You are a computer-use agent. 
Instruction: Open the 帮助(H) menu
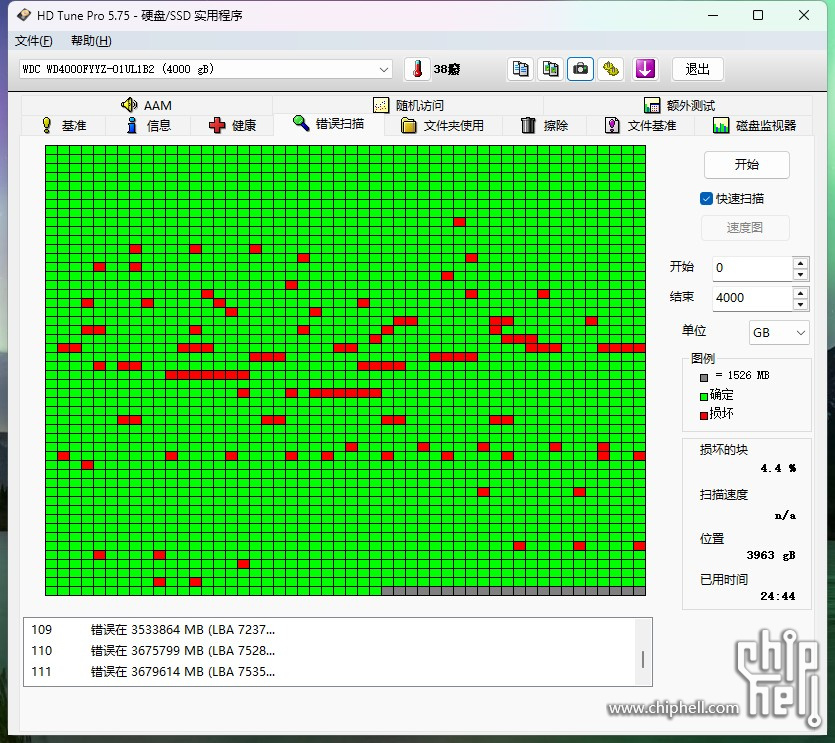pos(91,41)
